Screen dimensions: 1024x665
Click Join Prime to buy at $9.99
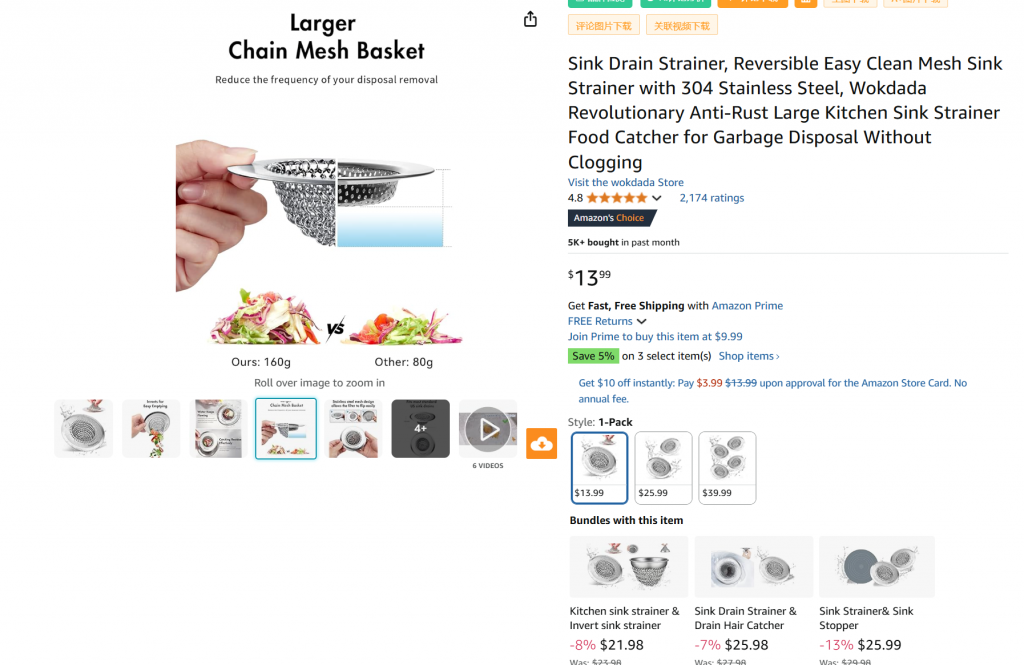pyautogui.click(x=655, y=337)
